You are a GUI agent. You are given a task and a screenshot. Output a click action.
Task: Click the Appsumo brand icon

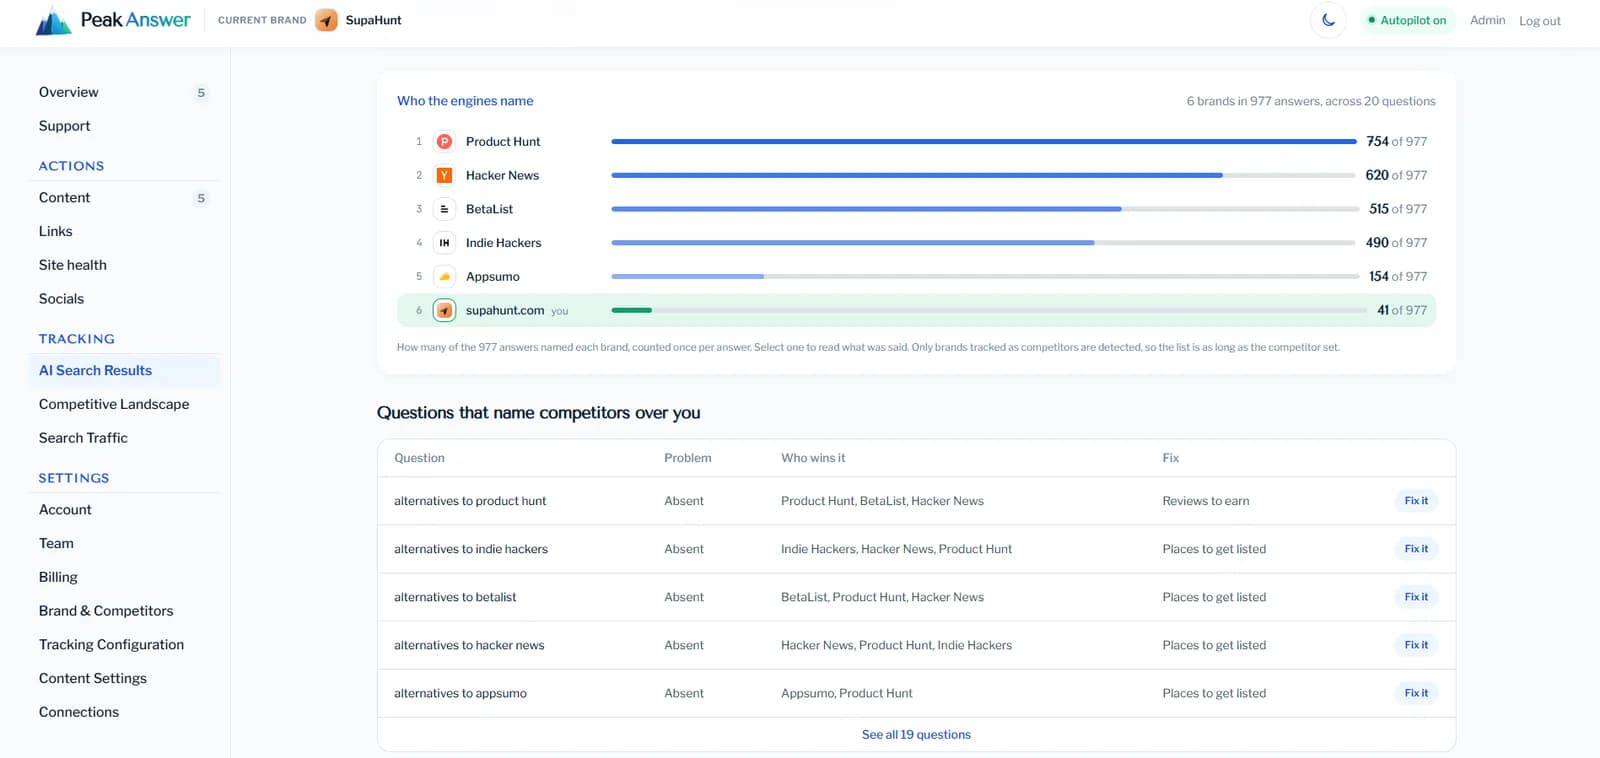point(445,277)
